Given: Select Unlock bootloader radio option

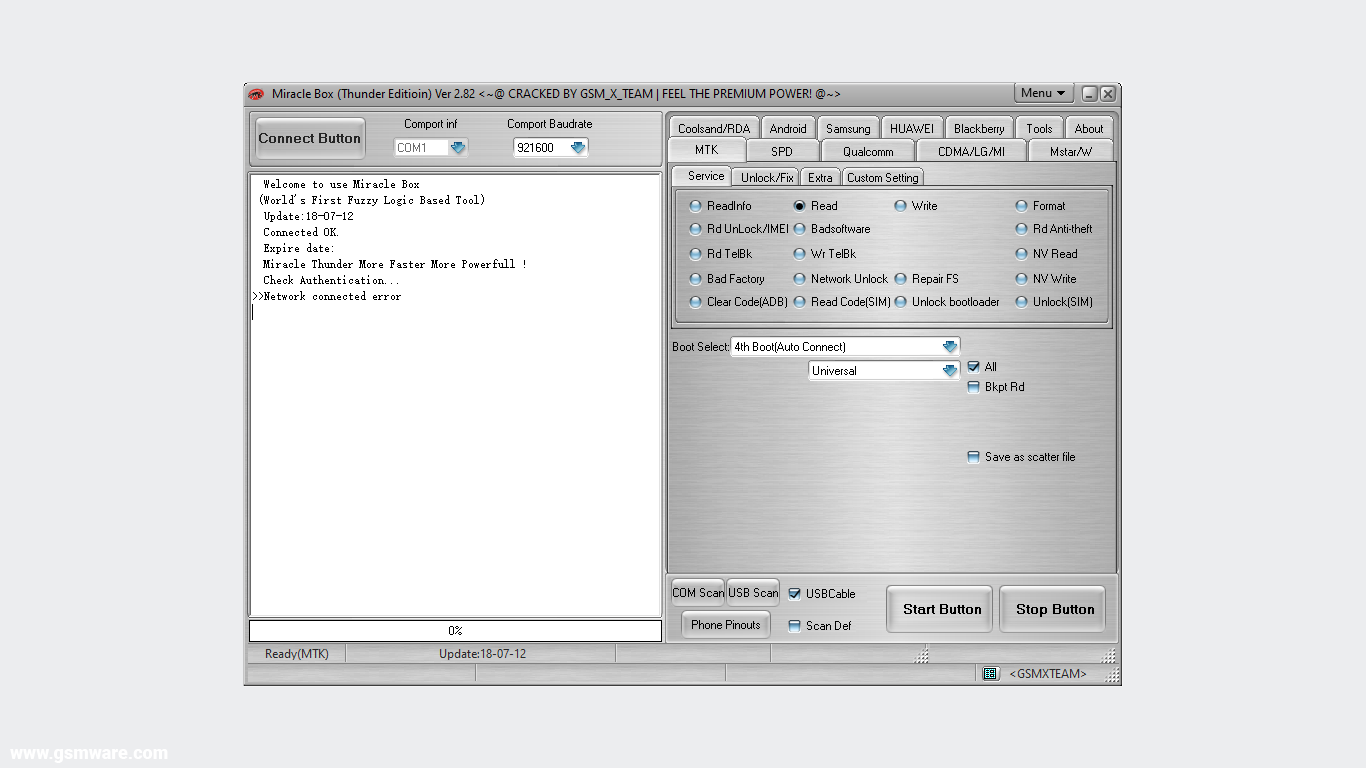Looking at the screenshot, I should point(901,302).
